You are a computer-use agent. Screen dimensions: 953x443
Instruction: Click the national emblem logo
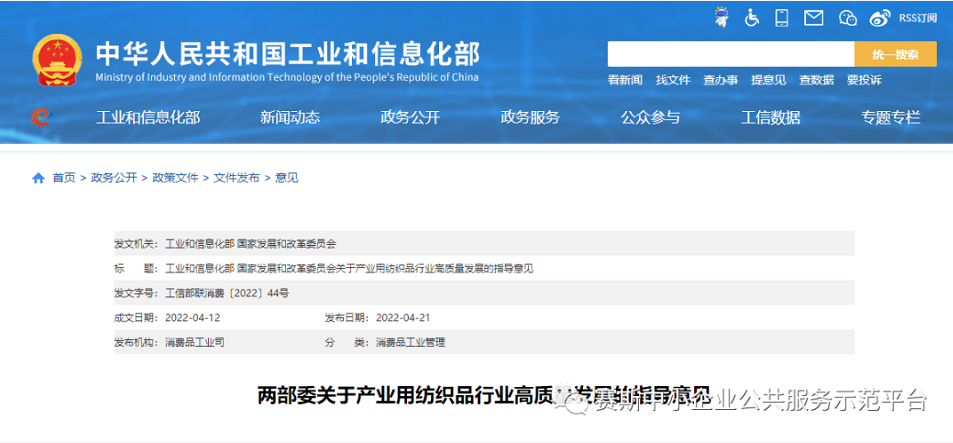point(57,61)
